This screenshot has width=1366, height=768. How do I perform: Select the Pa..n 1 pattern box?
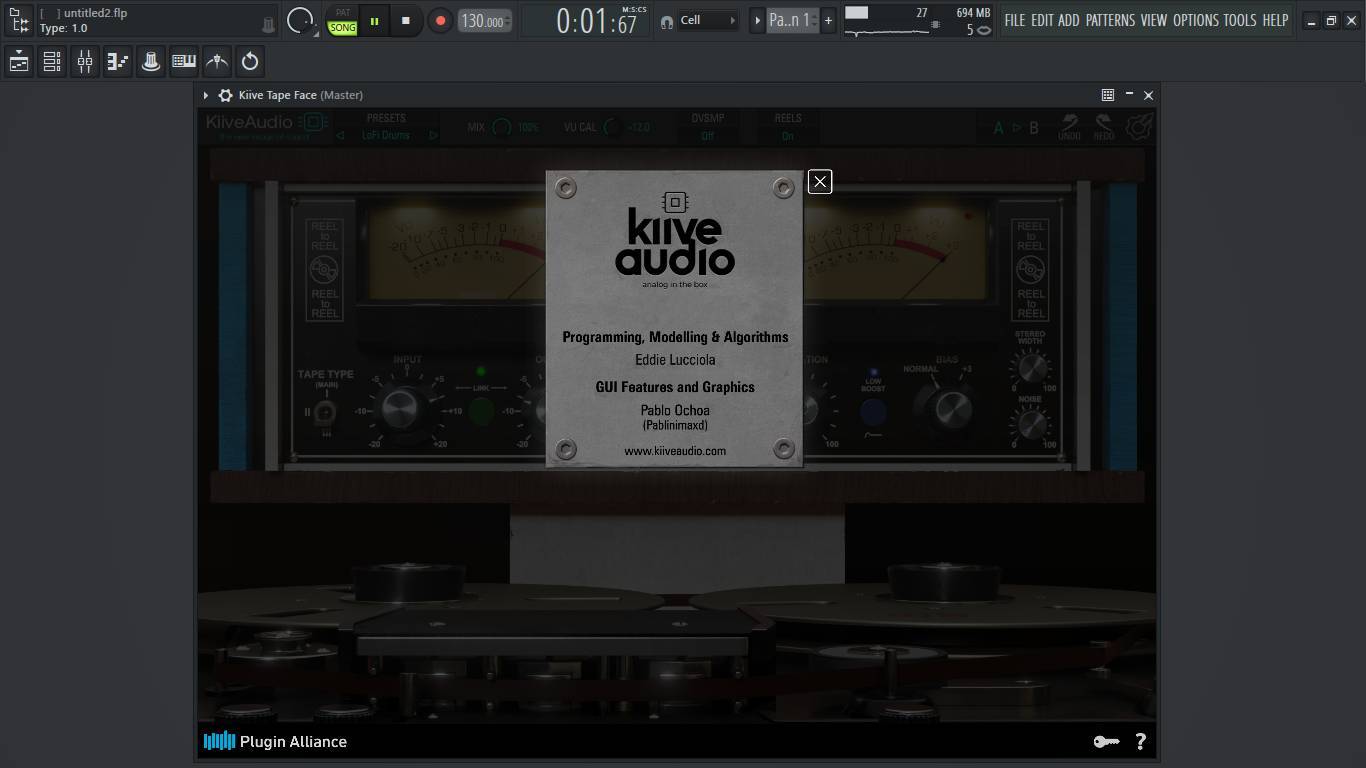(x=792, y=20)
